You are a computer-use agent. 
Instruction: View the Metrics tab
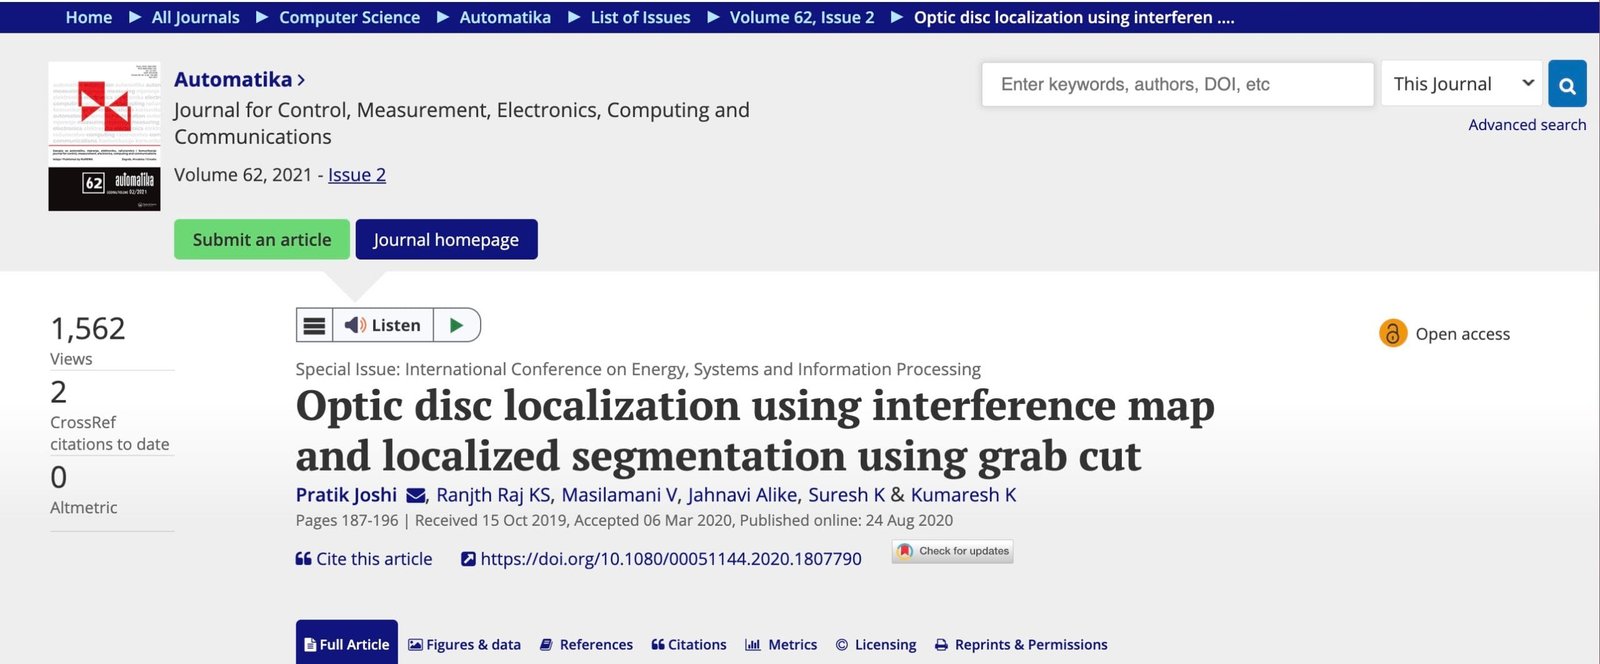pos(781,645)
